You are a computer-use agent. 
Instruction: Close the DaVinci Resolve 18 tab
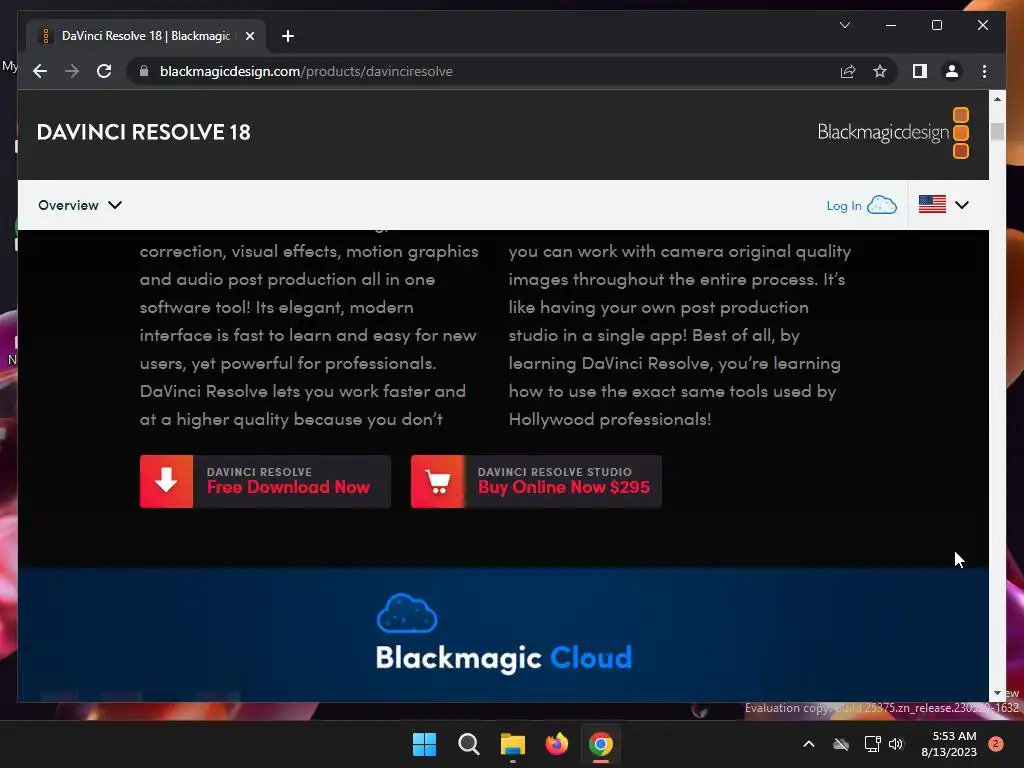[249, 36]
